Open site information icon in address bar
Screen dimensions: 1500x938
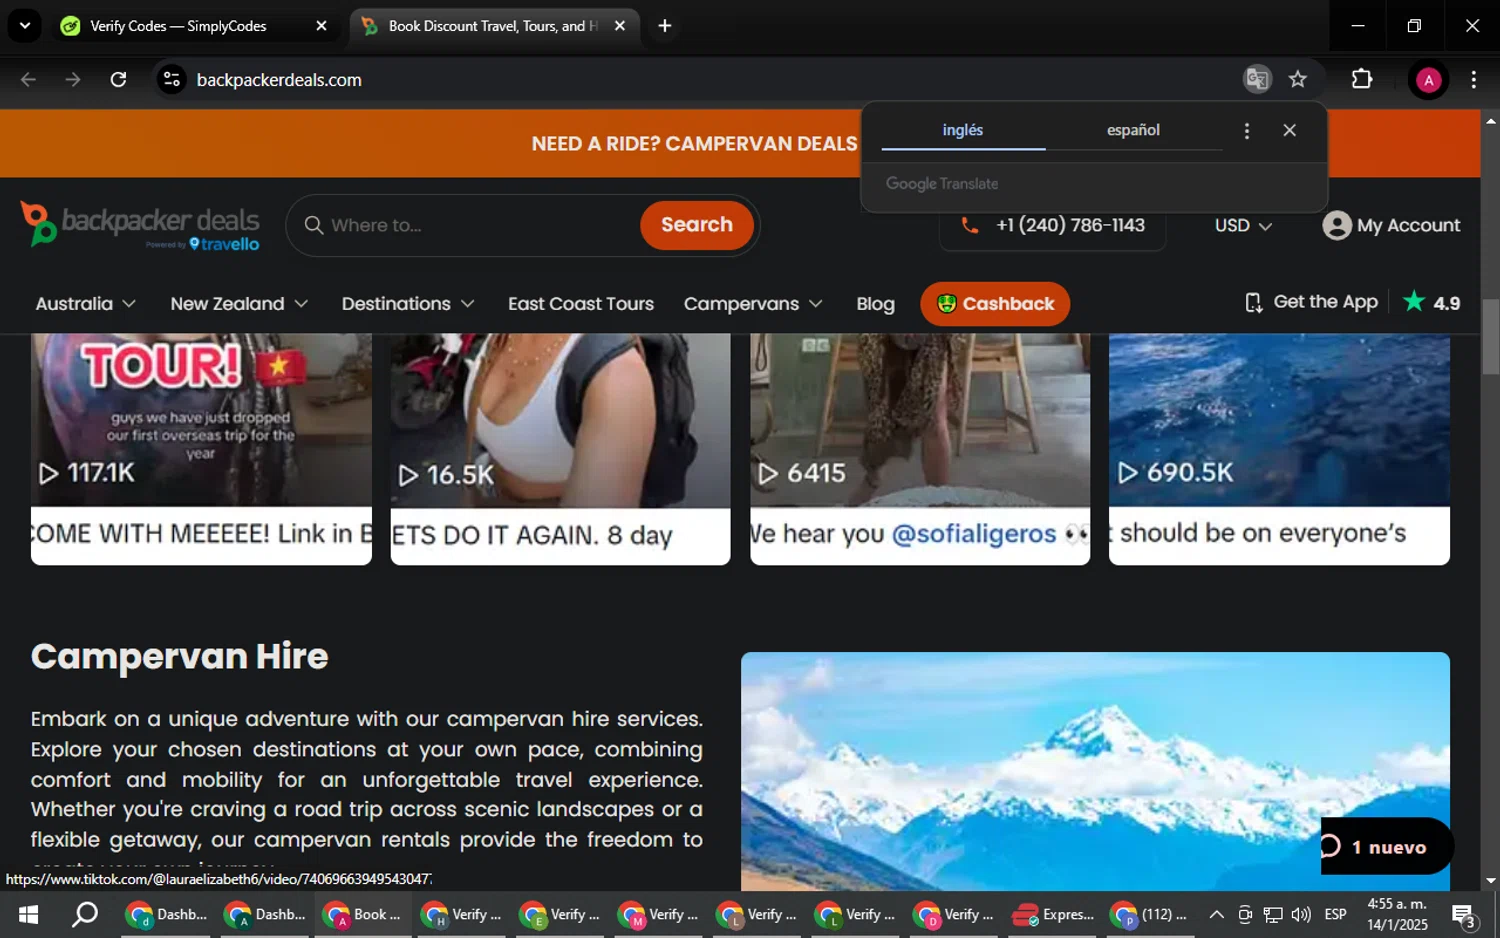click(x=172, y=79)
